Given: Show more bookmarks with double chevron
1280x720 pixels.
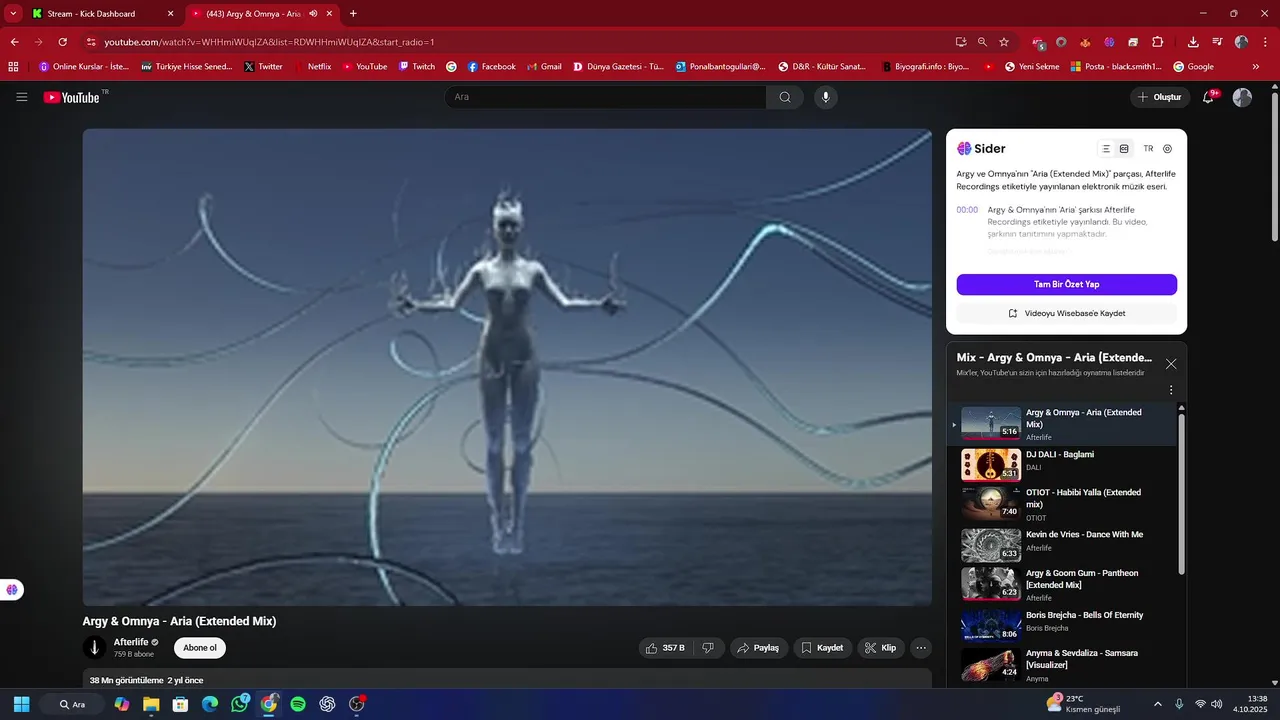Looking at the screenshot, I should coord(1256,67).
